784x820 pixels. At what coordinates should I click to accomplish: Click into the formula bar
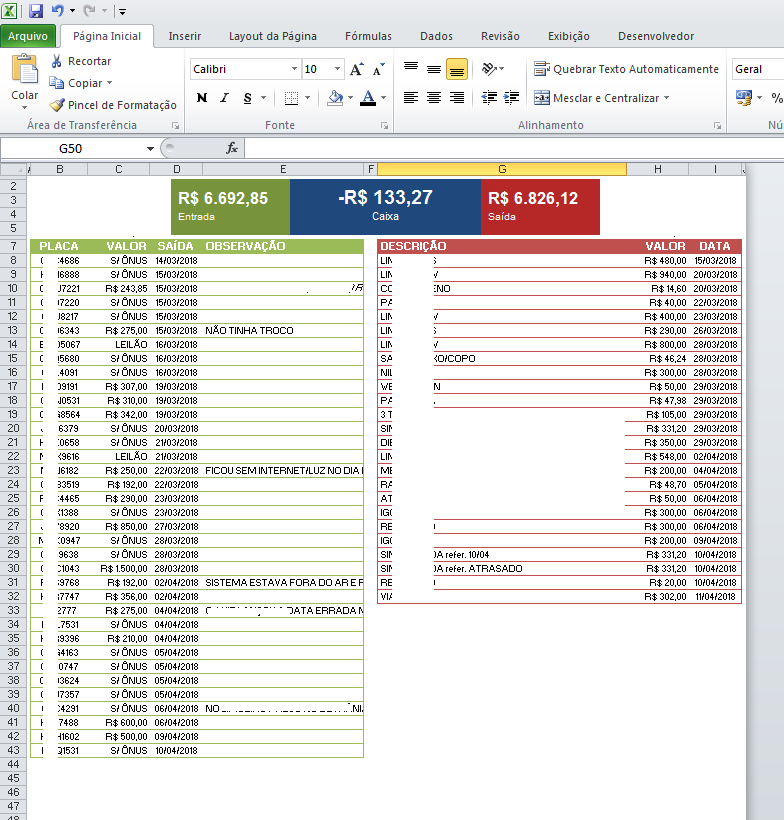[514, 149]
